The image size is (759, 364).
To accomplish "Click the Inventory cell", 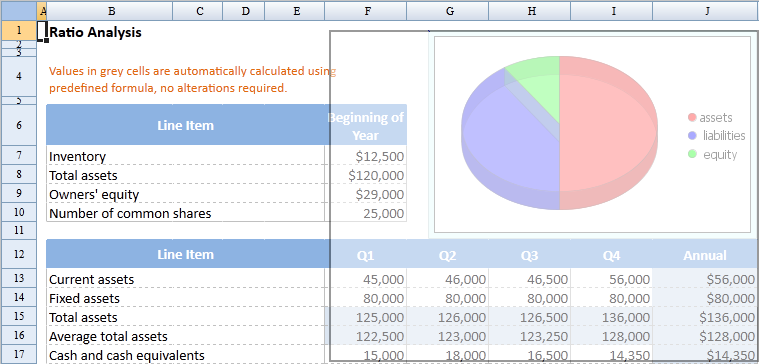I will [185, 156].
